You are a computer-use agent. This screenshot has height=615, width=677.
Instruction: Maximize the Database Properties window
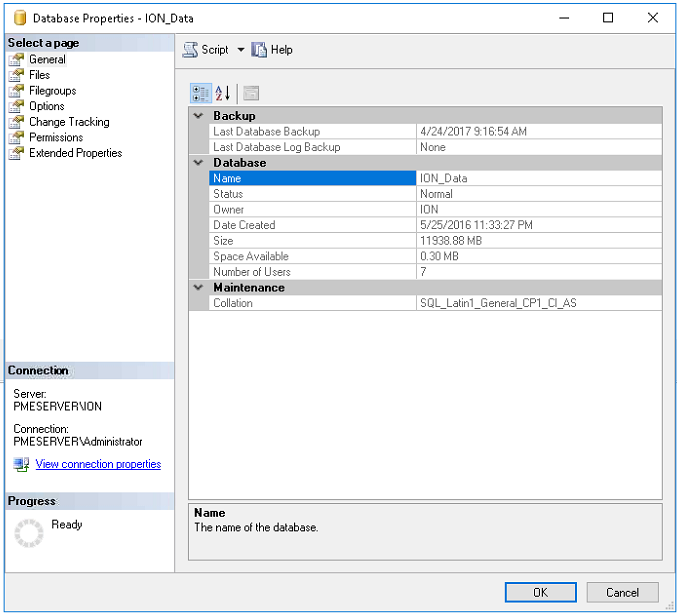(x=607, y=18)
